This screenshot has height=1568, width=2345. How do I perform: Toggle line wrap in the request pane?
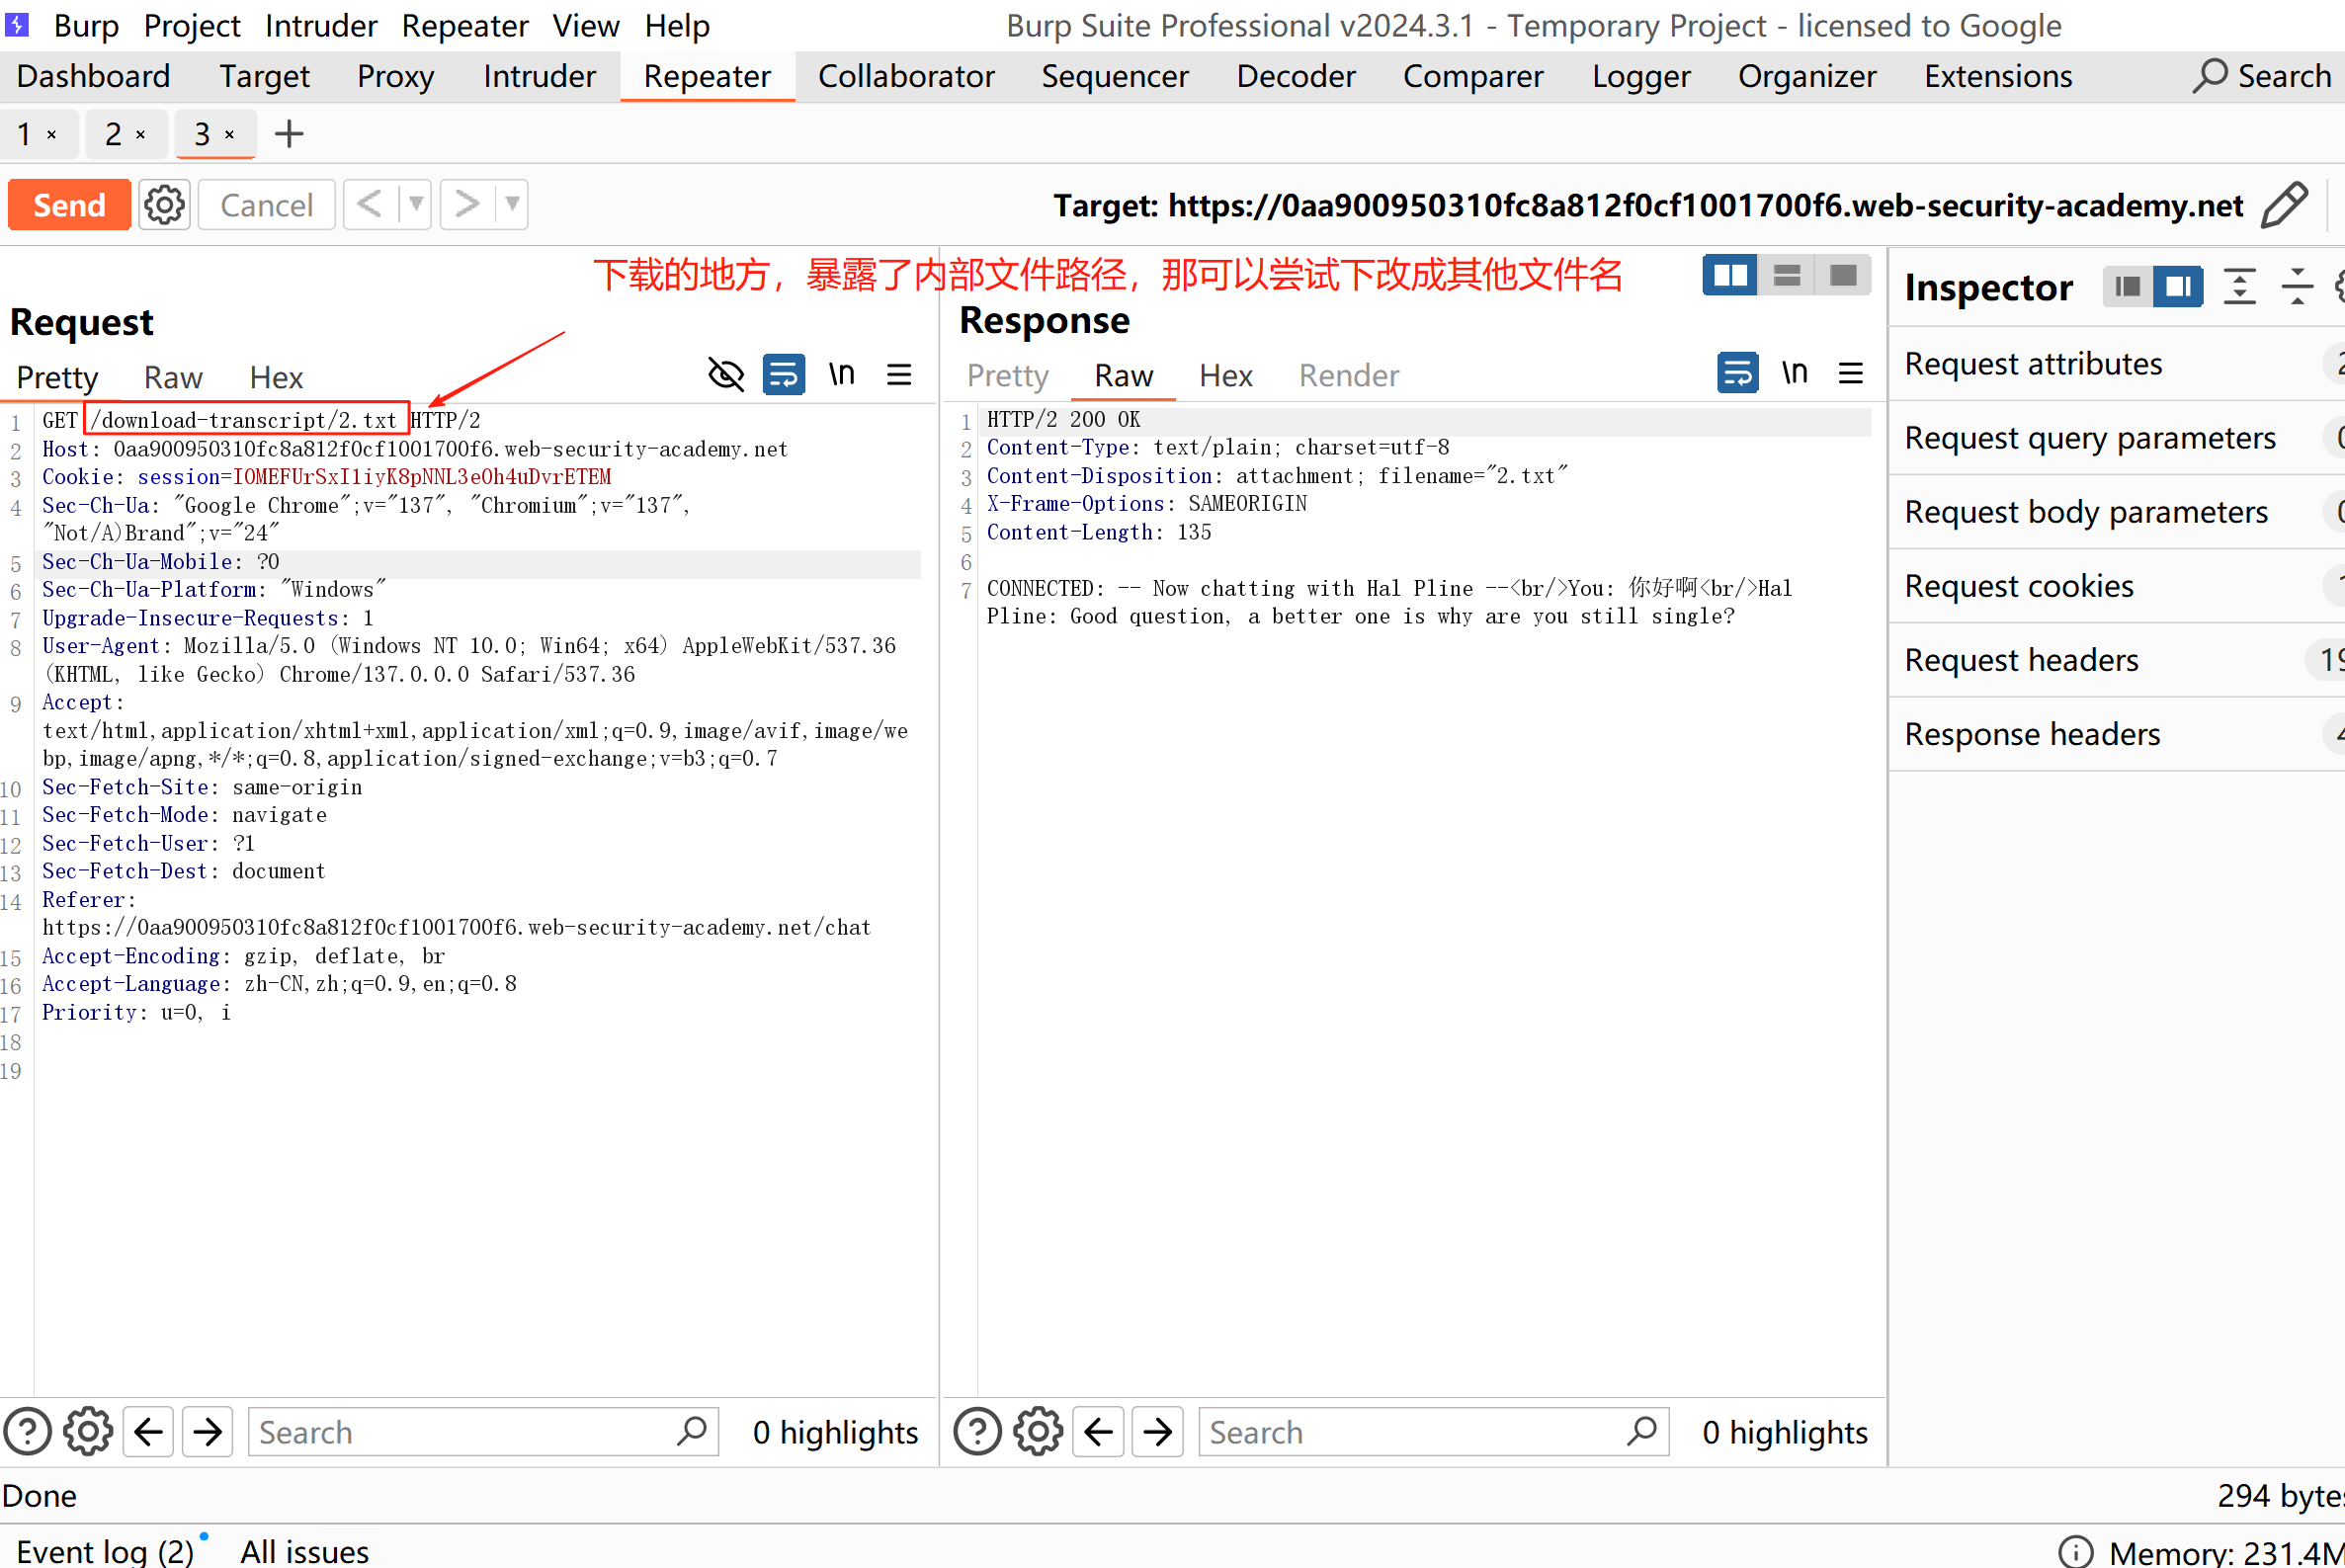coord(783,375)
